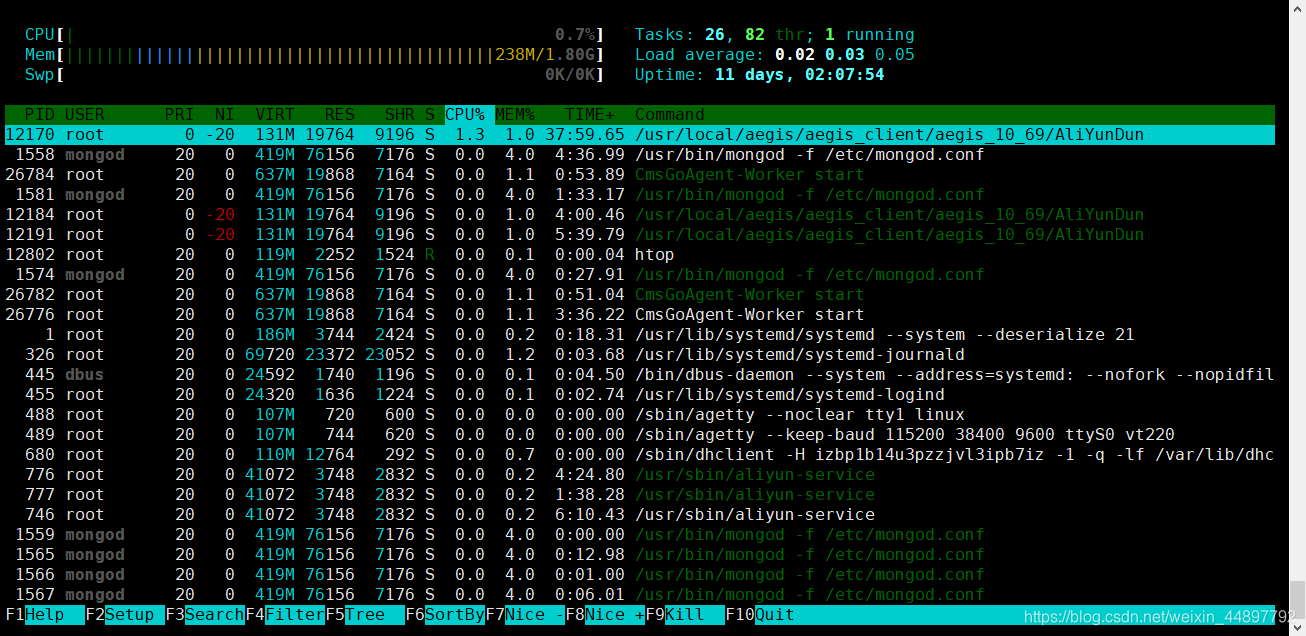
Task: Select aliyun-service row PID 777
Action: coord(640,495)
